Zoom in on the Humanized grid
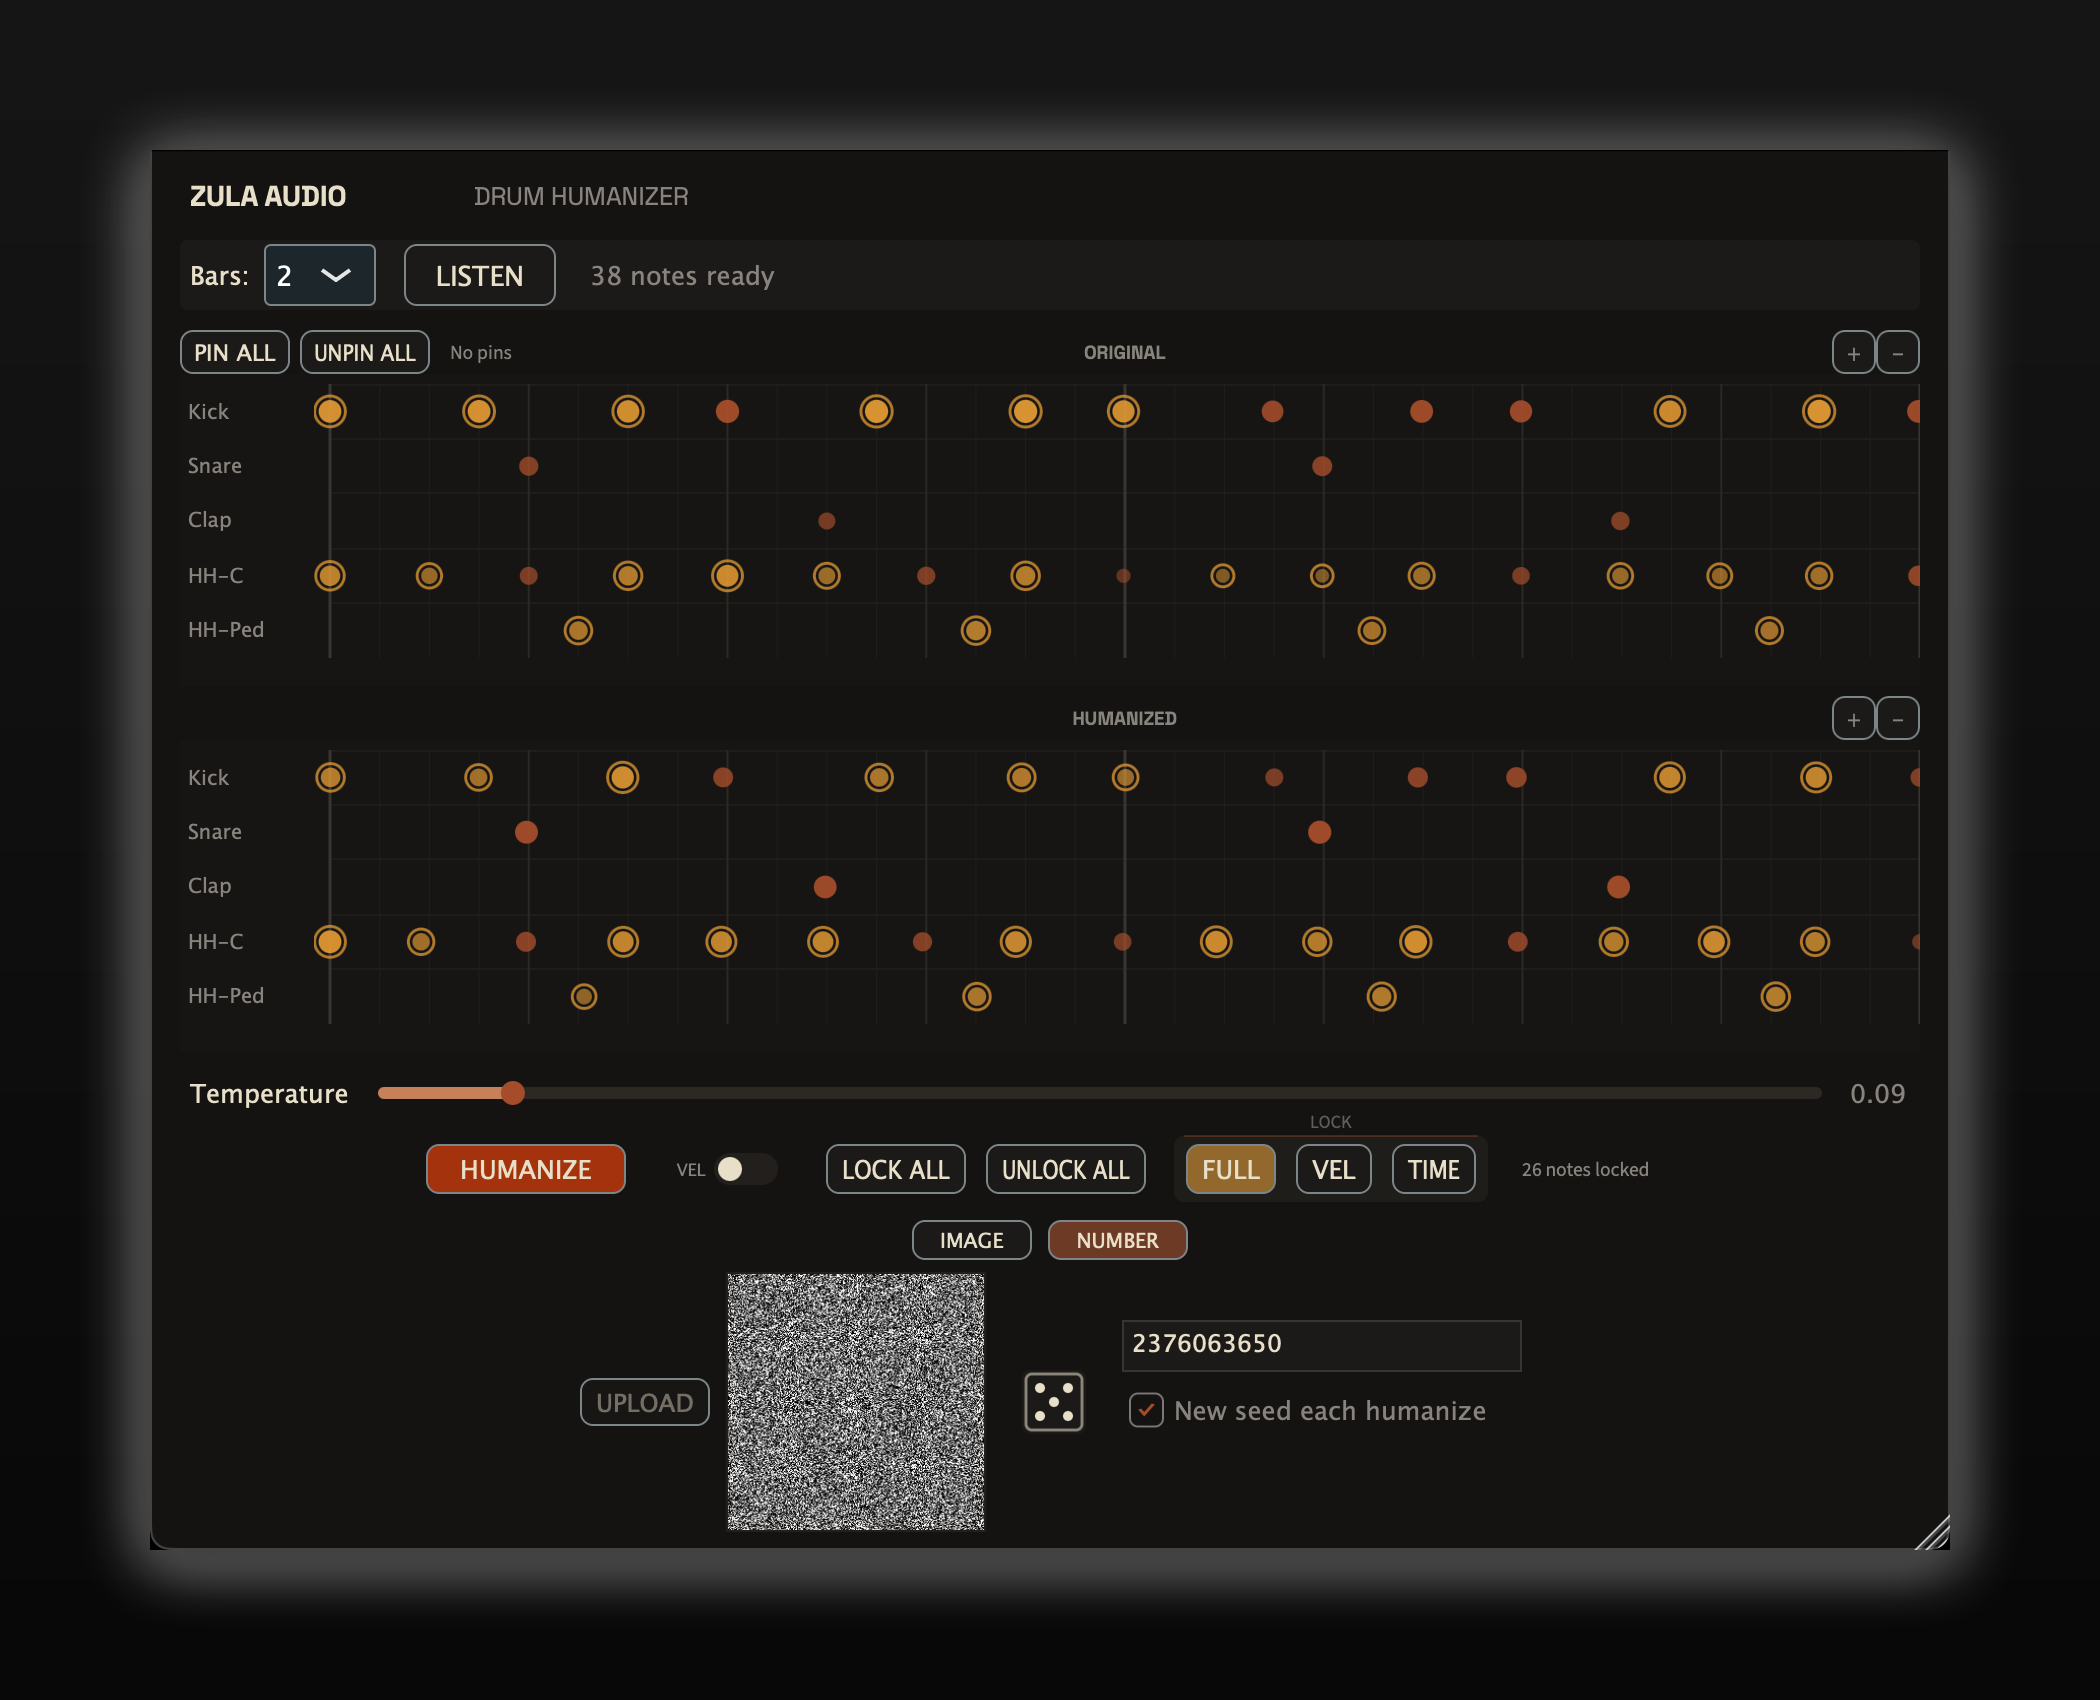This screenshot has width=2100, height=1700. (1853, 719)
